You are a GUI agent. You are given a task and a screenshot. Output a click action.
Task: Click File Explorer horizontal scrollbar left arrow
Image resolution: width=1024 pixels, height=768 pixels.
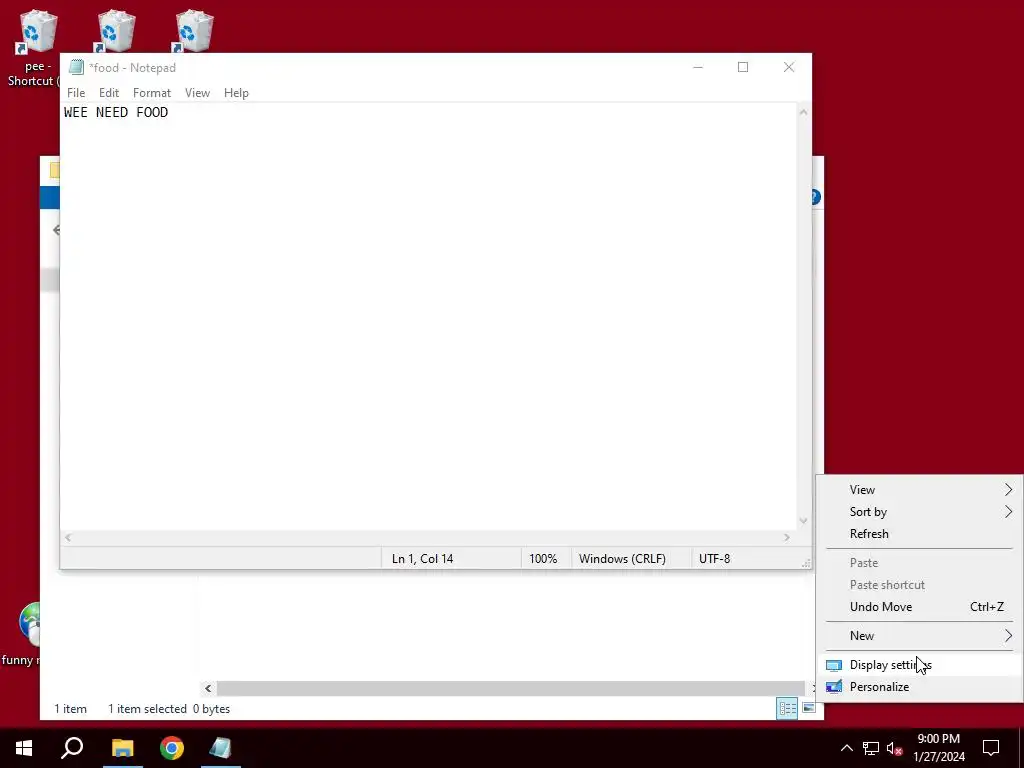tap(208, 688)
